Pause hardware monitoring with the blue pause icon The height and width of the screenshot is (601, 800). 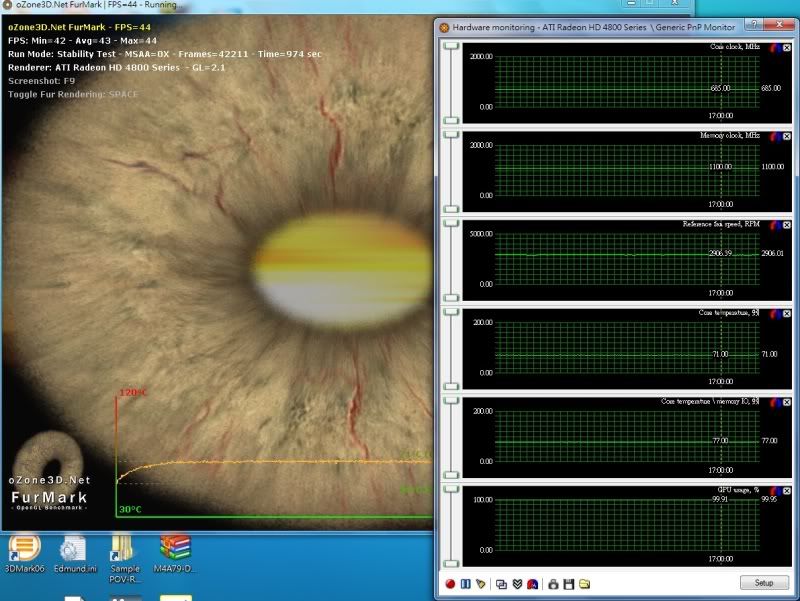tap(465, 584)
